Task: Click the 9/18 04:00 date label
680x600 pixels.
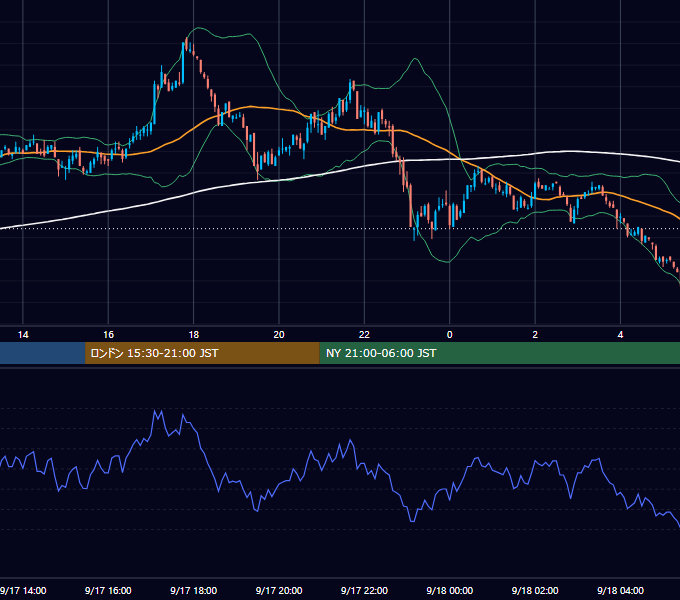Action: (x=621, y=590)
